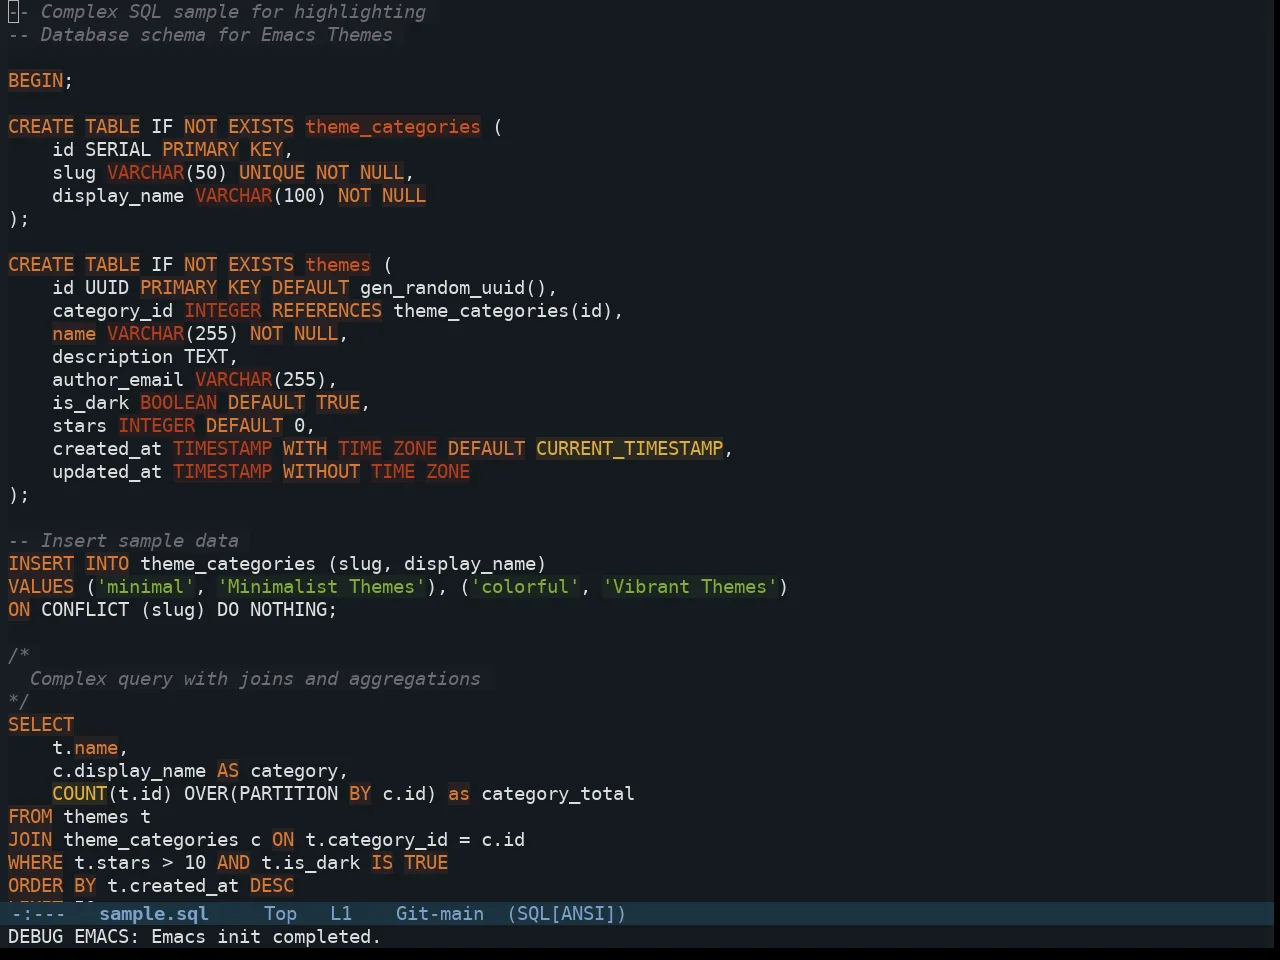
Task: Click the 'Database schema for Emacs Themes' comment
Action: coord(216,34)
